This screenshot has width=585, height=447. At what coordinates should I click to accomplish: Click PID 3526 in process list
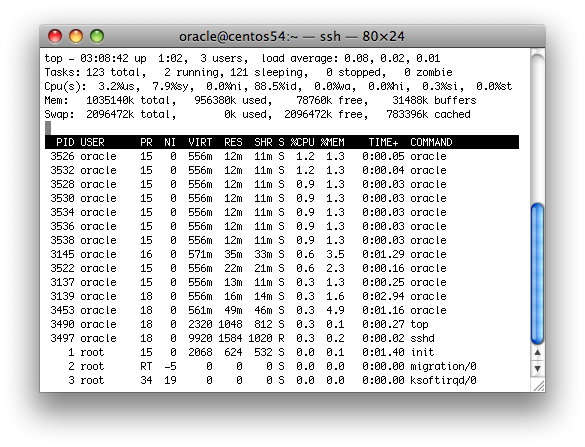click(x=62, y=156)
